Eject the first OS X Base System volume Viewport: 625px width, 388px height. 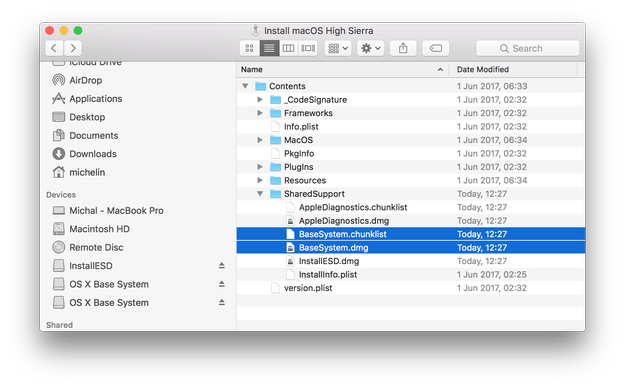coord(222,284)
